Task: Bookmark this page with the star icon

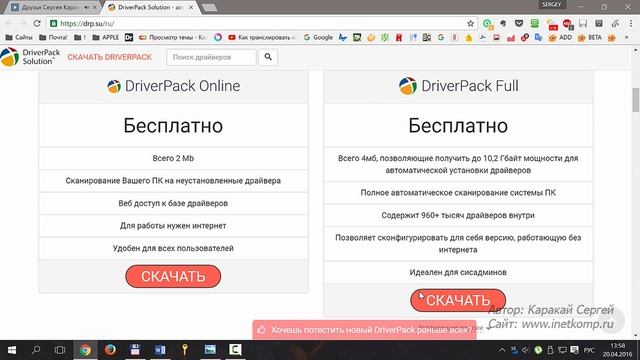Action: (x=471, y=24)
